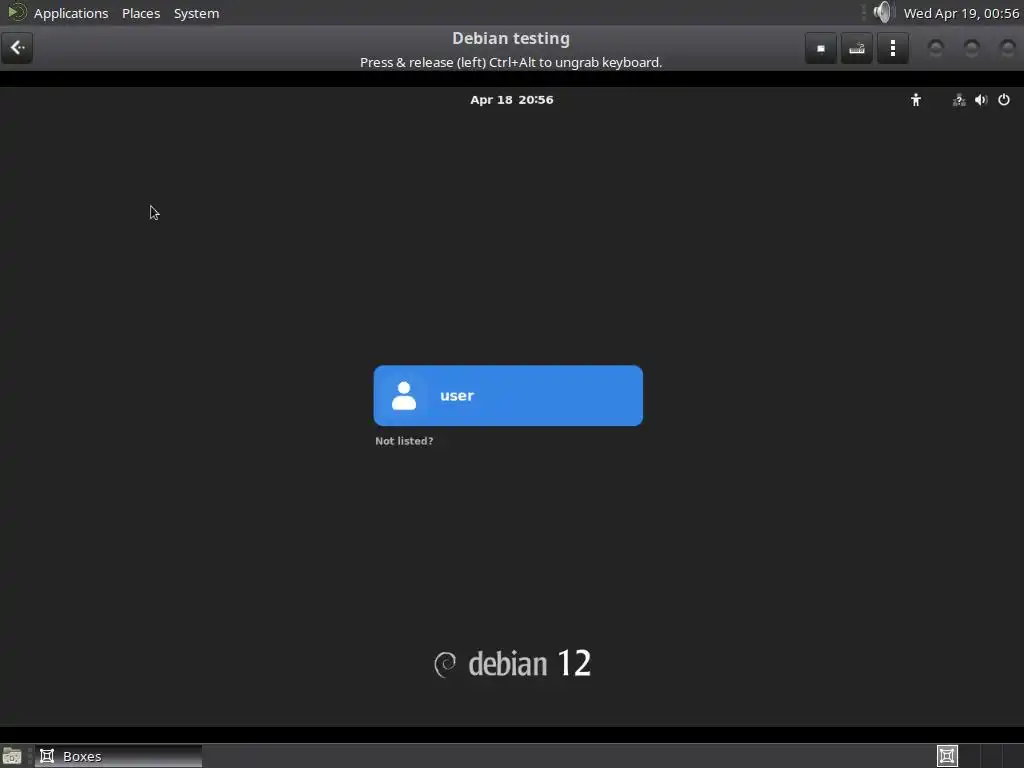Click the network status icon in guest panel
This screenshot has height=768, width=1024.
[x=959, y=100]
